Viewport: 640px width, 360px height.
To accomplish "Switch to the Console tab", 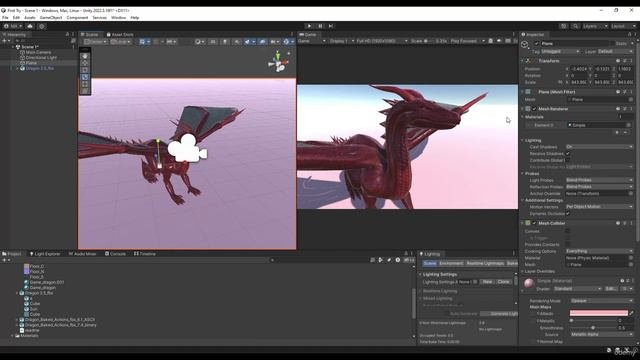I will pyautogui.click(x=116, y=254).
